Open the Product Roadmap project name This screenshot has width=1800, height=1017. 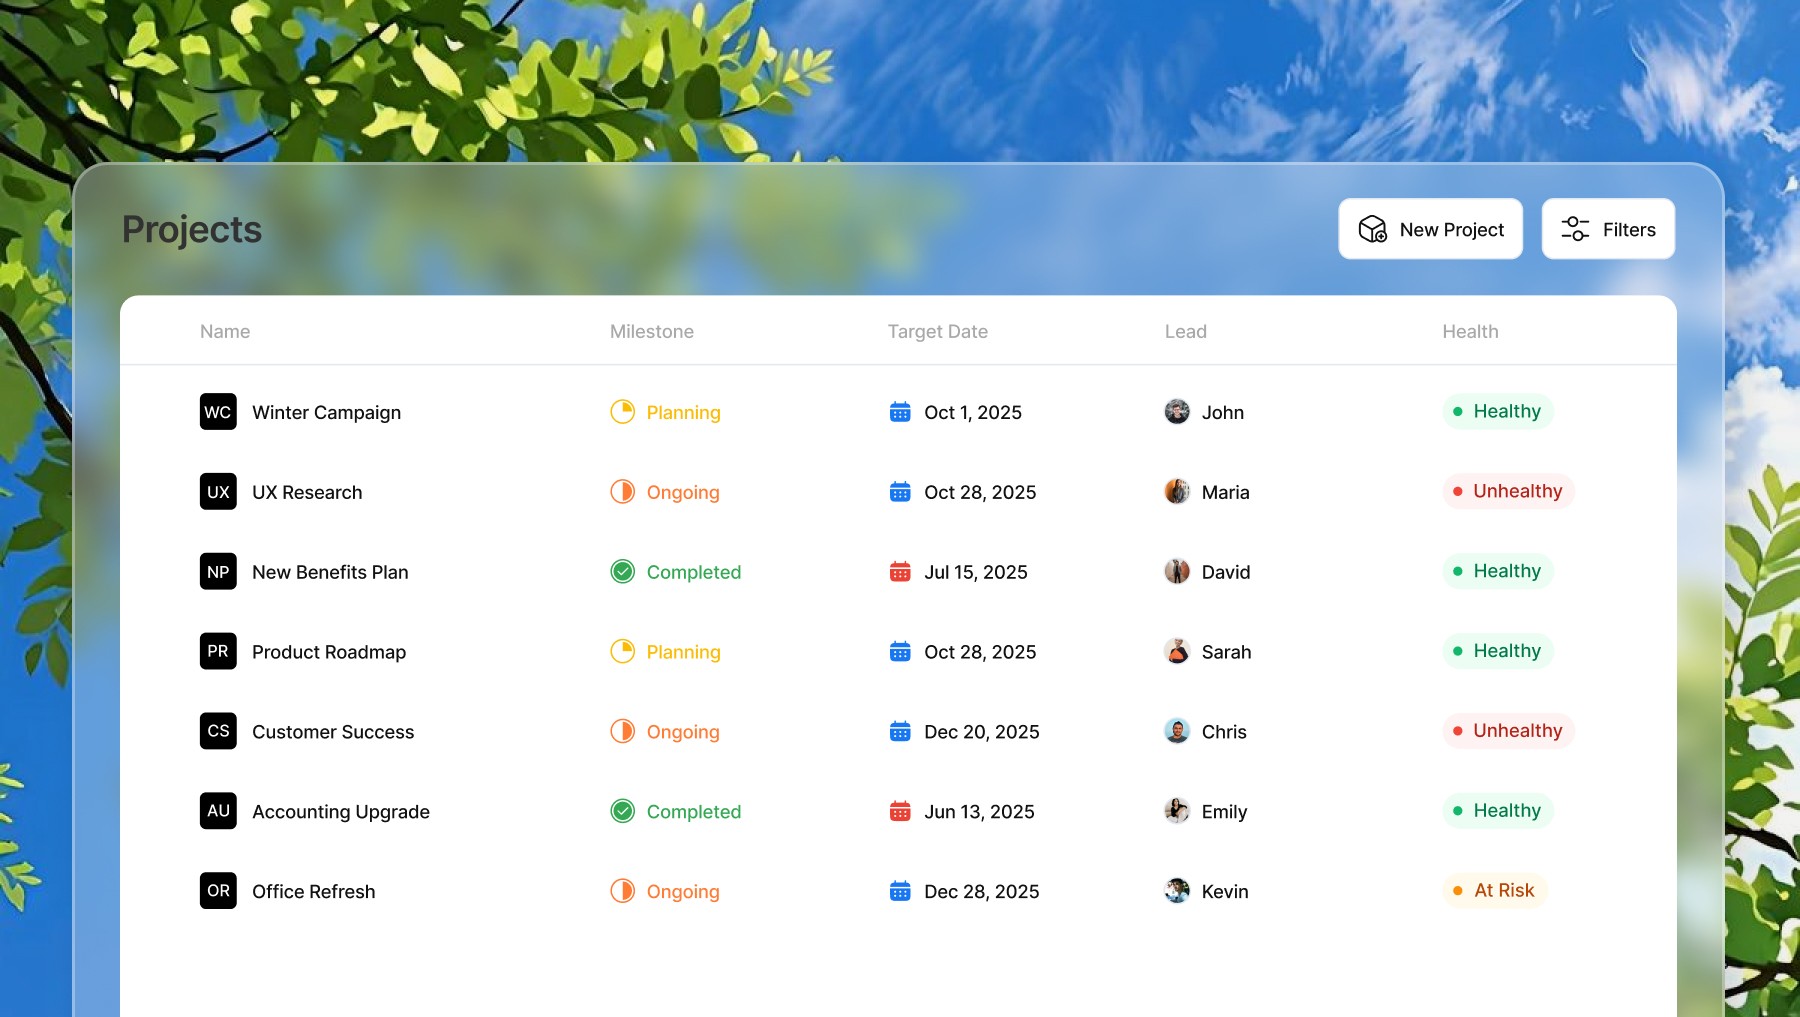[x=329, y=652]
